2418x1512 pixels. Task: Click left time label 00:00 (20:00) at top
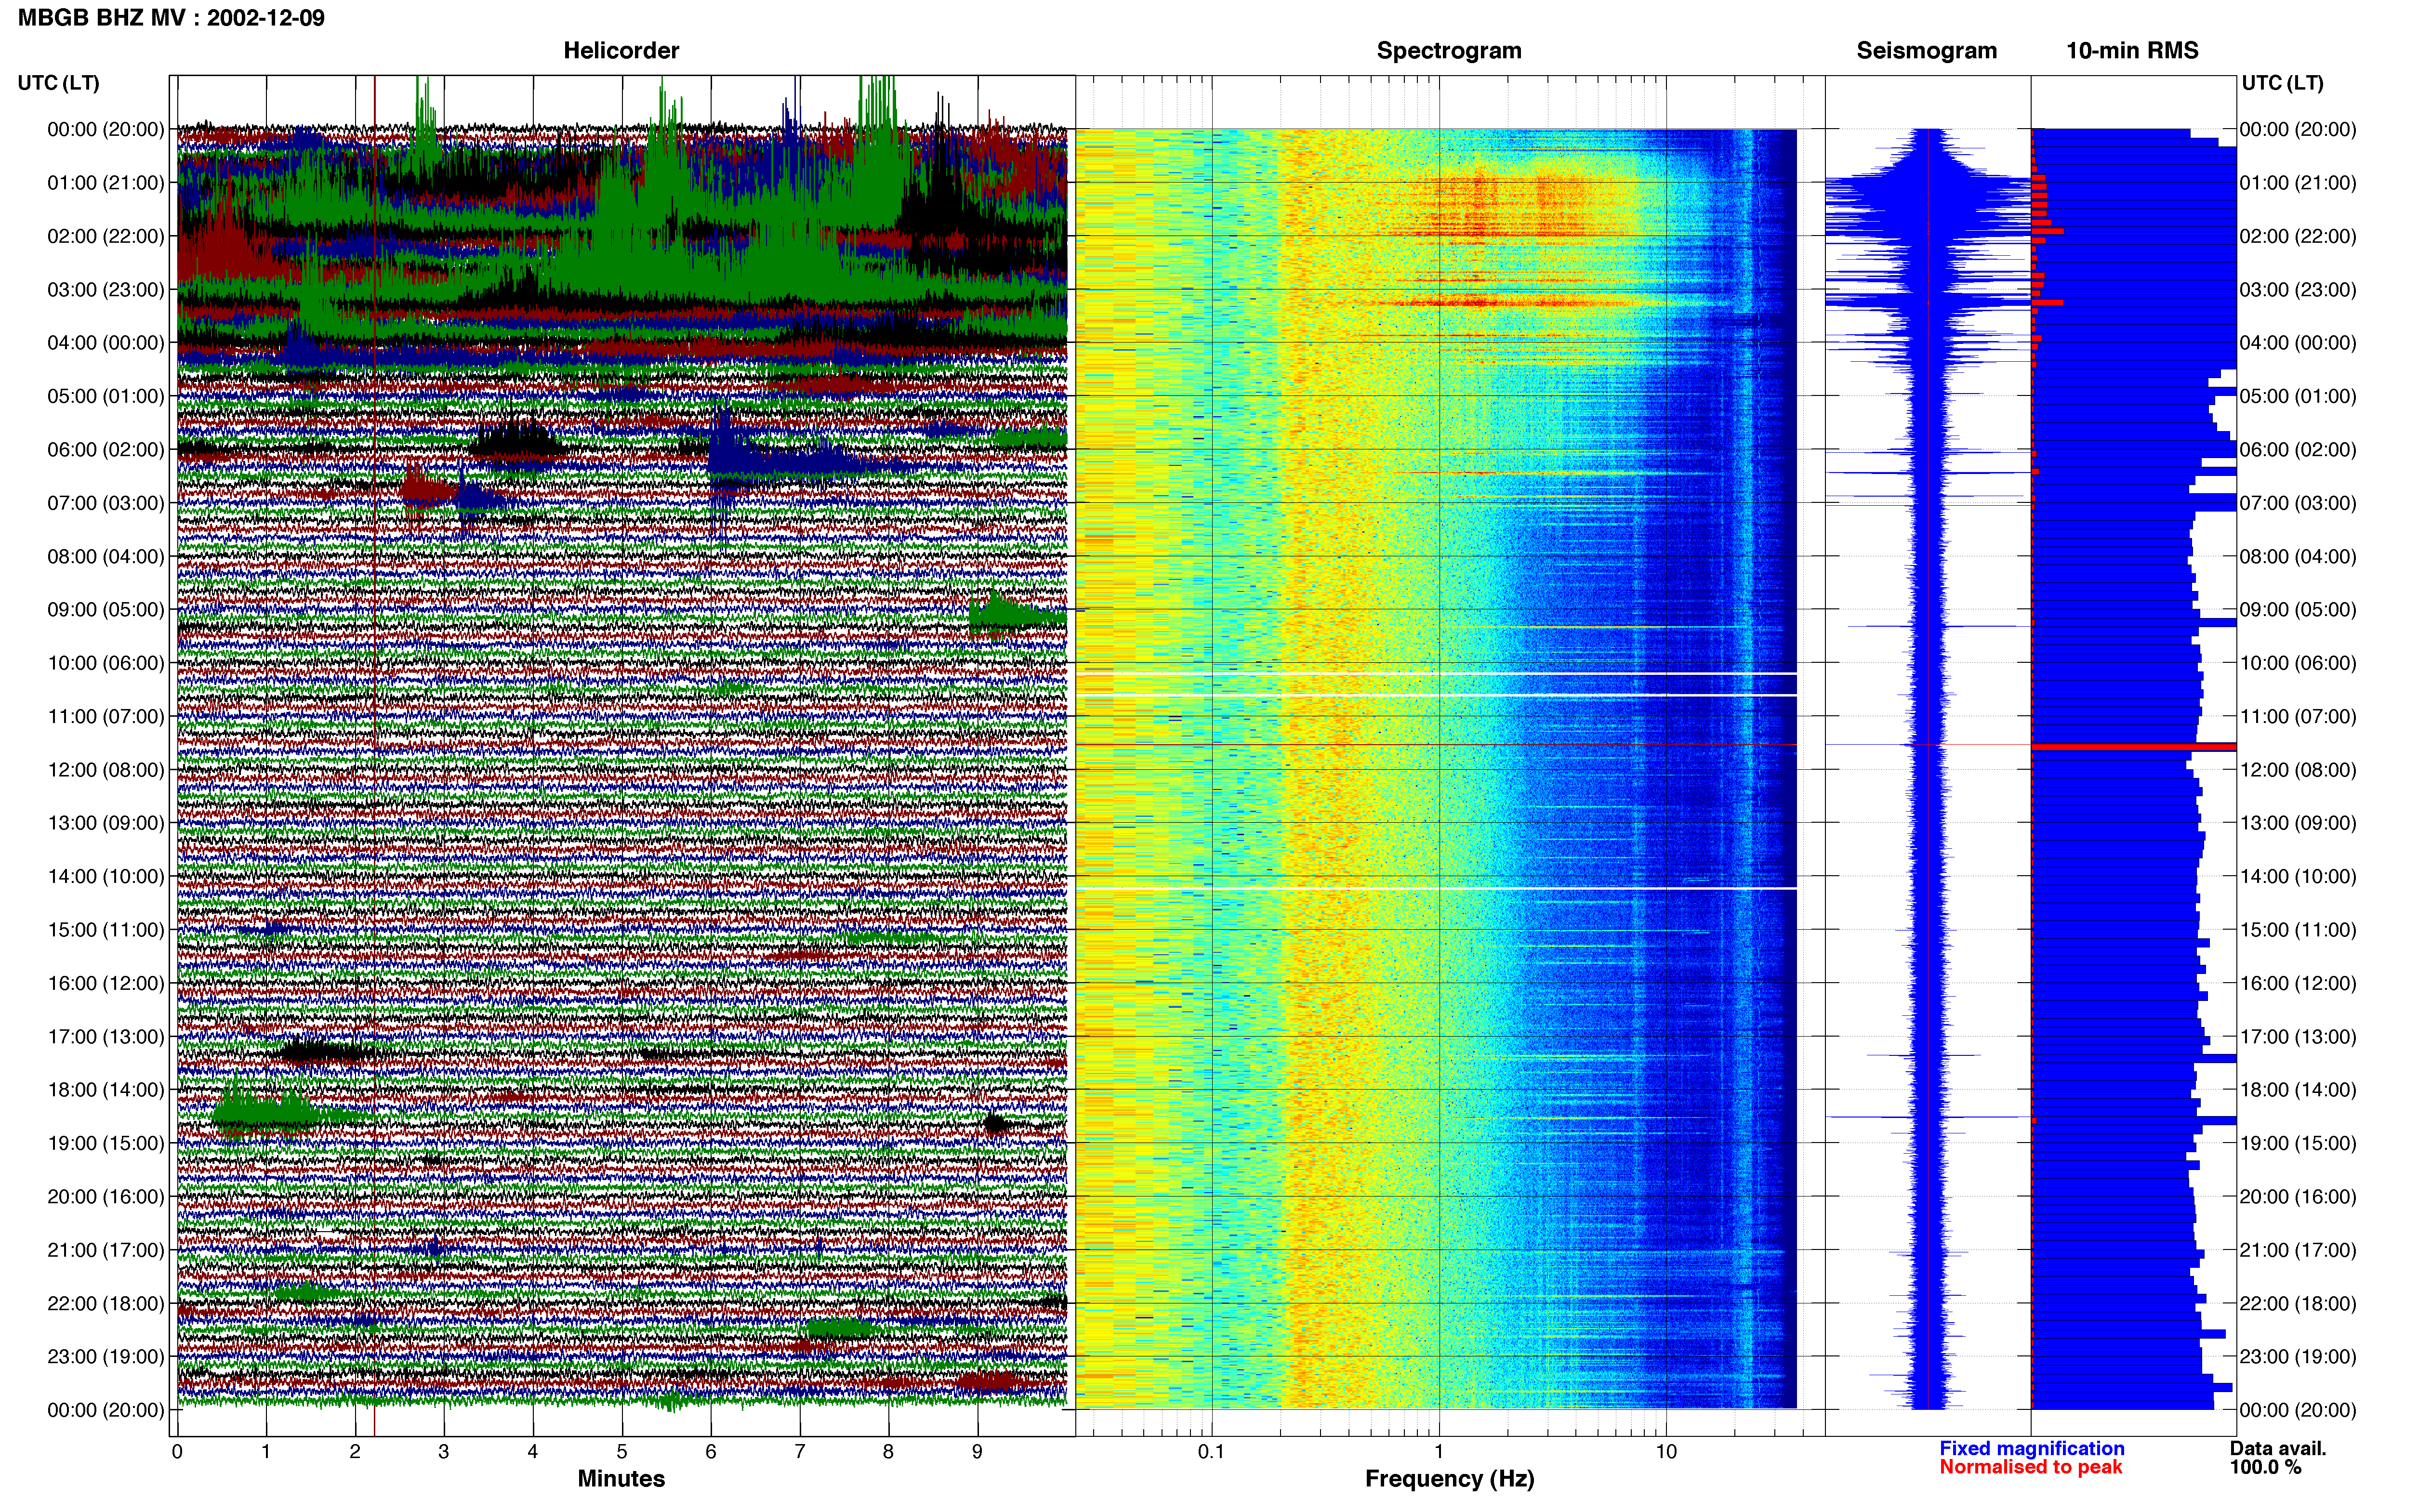pos(106,129)
